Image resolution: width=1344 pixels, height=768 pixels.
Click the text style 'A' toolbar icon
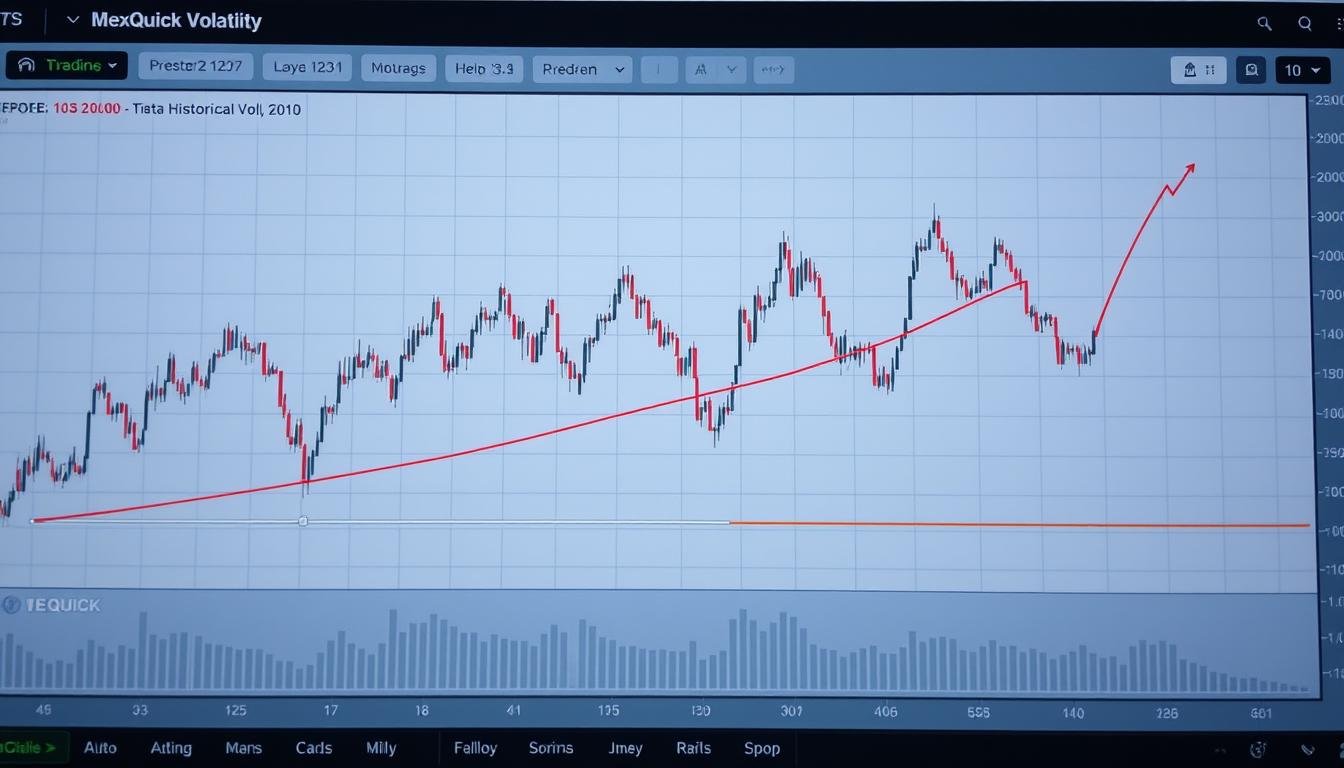700,70
